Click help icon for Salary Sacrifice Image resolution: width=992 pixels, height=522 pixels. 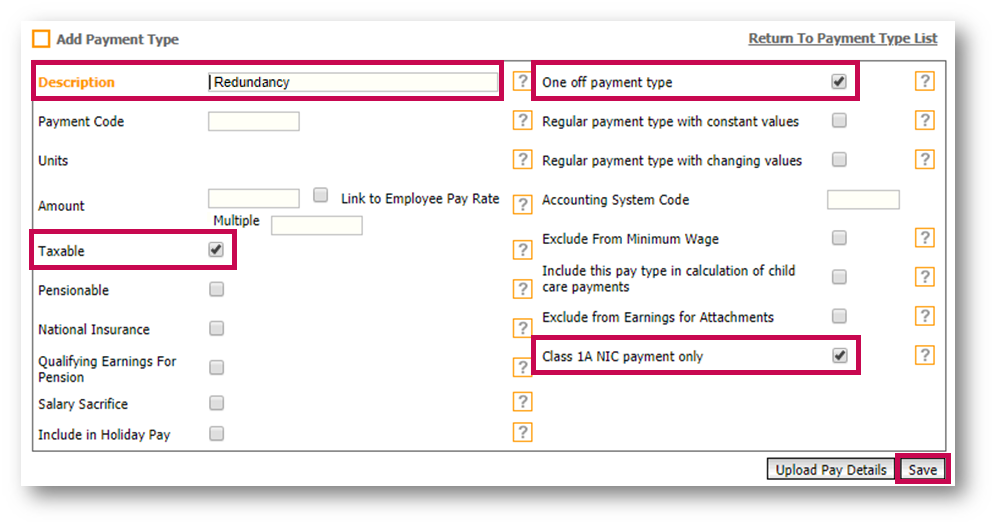coord(522,402)
